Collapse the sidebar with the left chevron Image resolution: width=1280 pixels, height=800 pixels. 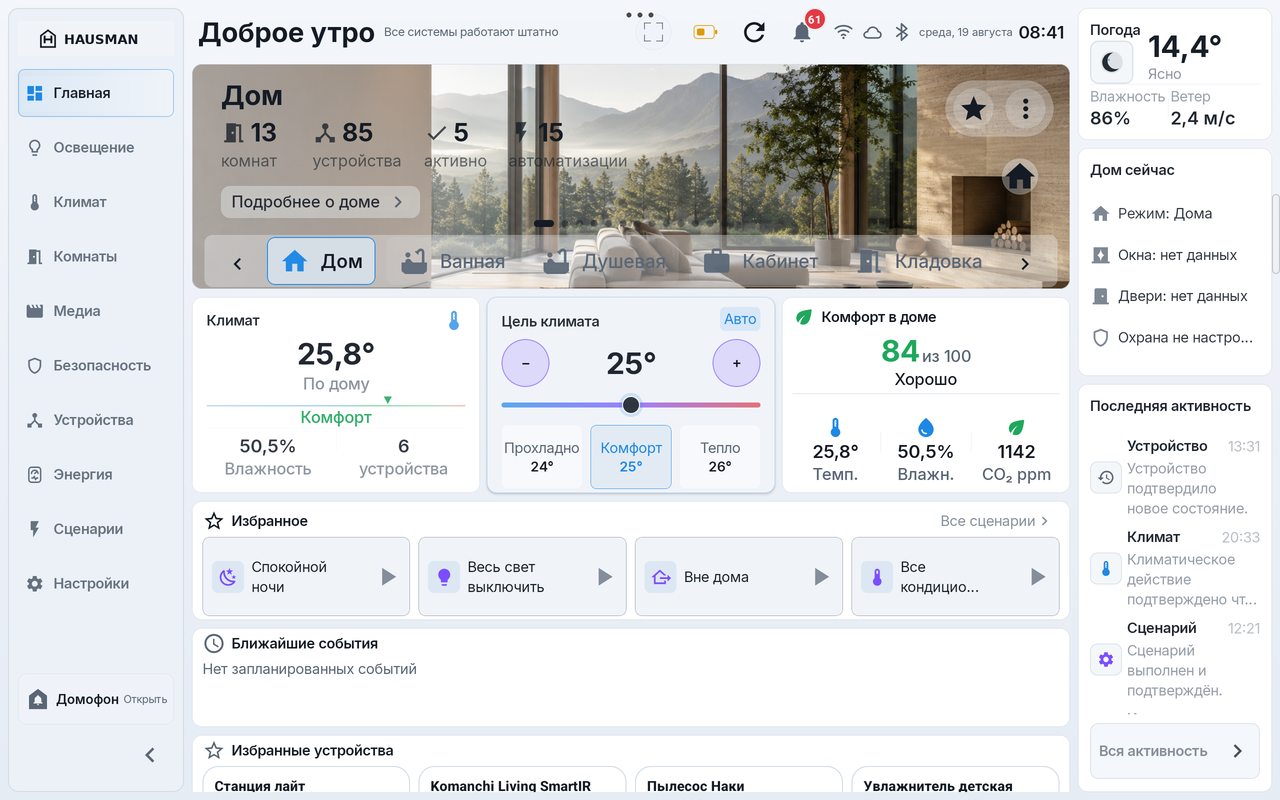[150, 755]
